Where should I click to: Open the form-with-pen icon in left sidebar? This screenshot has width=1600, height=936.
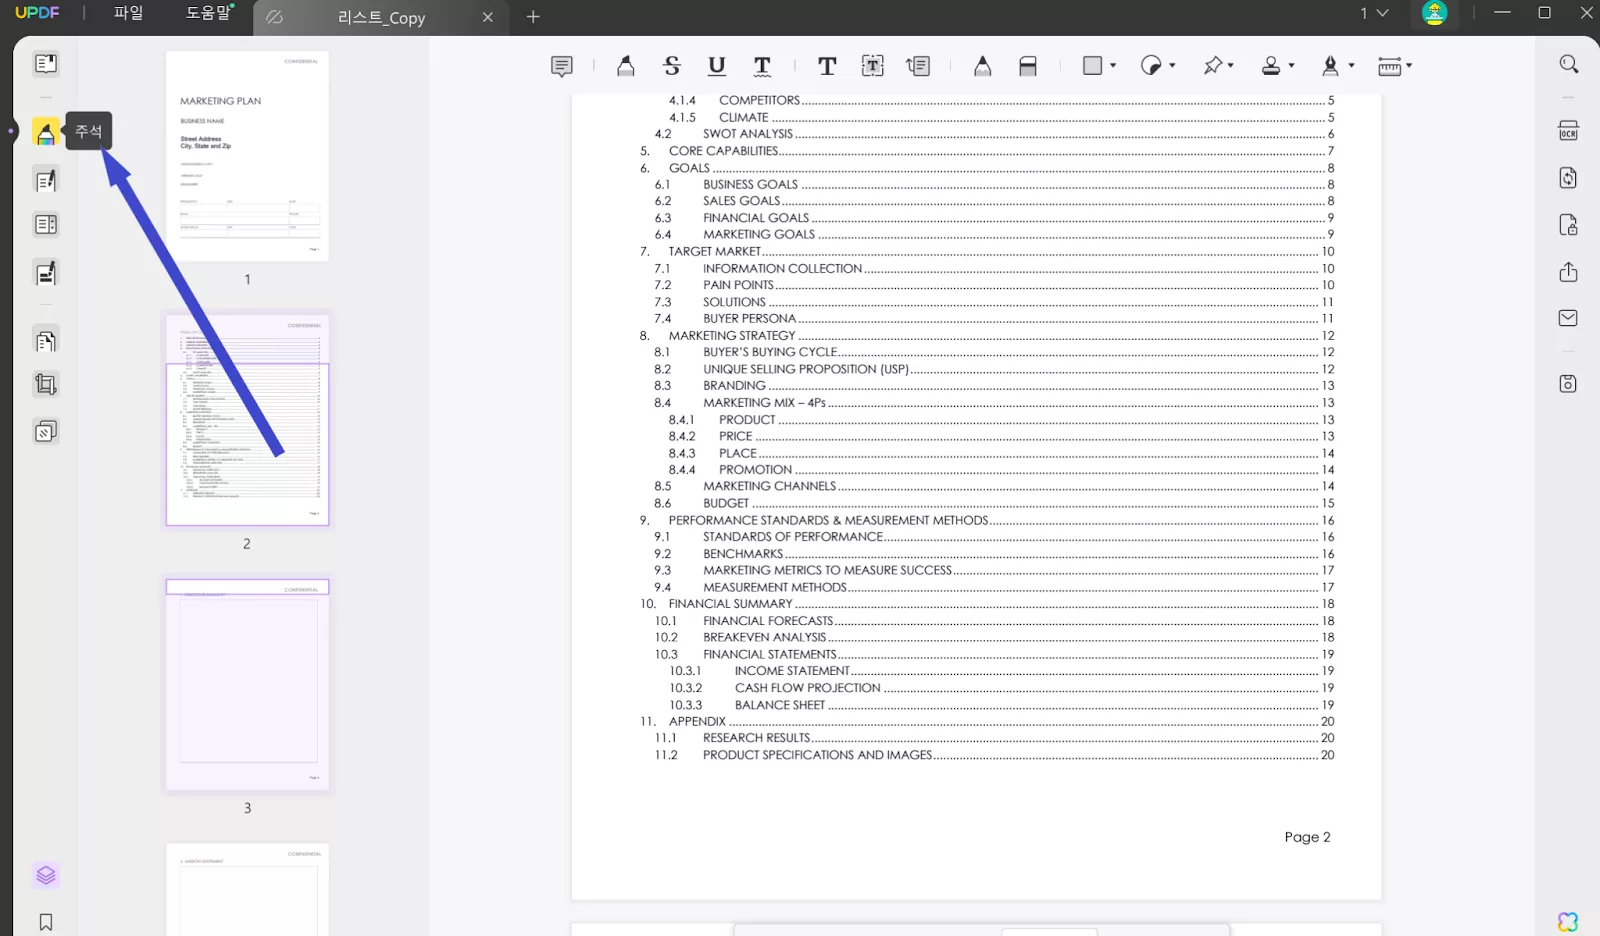click(x=46, y=273)
